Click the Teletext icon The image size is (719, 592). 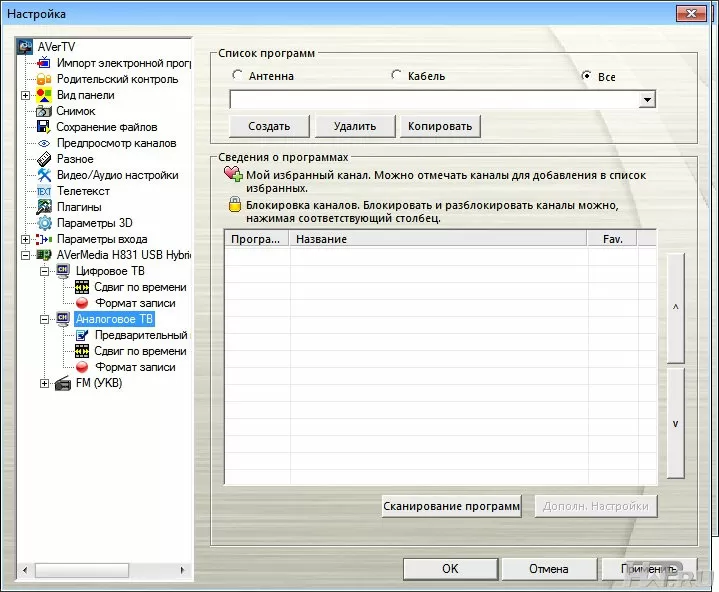point(44,191)
